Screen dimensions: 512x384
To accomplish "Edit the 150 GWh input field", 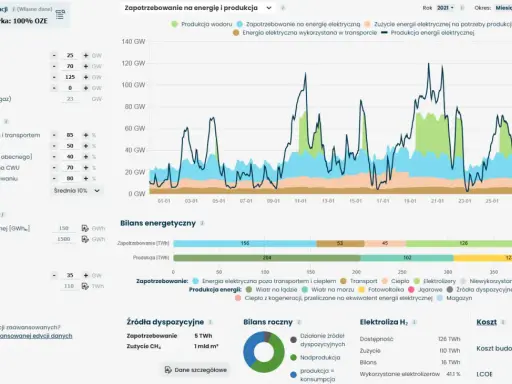I will 64,228.
